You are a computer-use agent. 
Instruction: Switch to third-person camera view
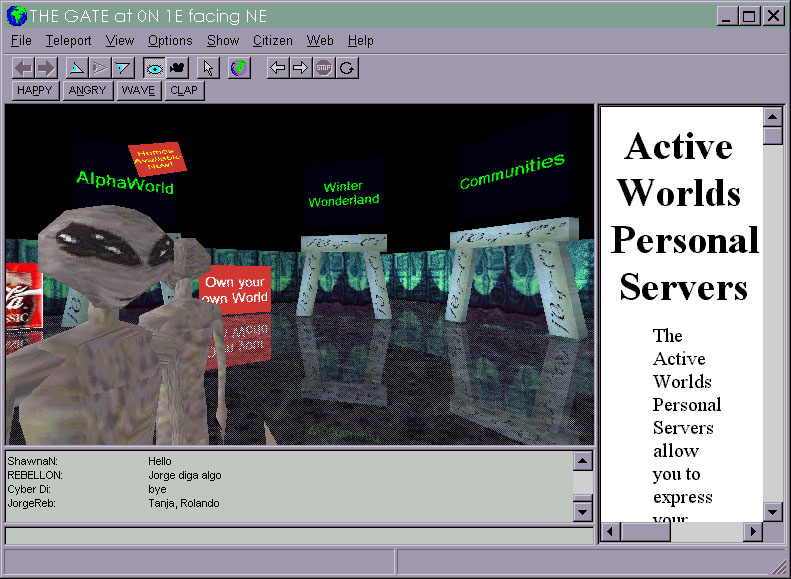[x=178, y=68]
